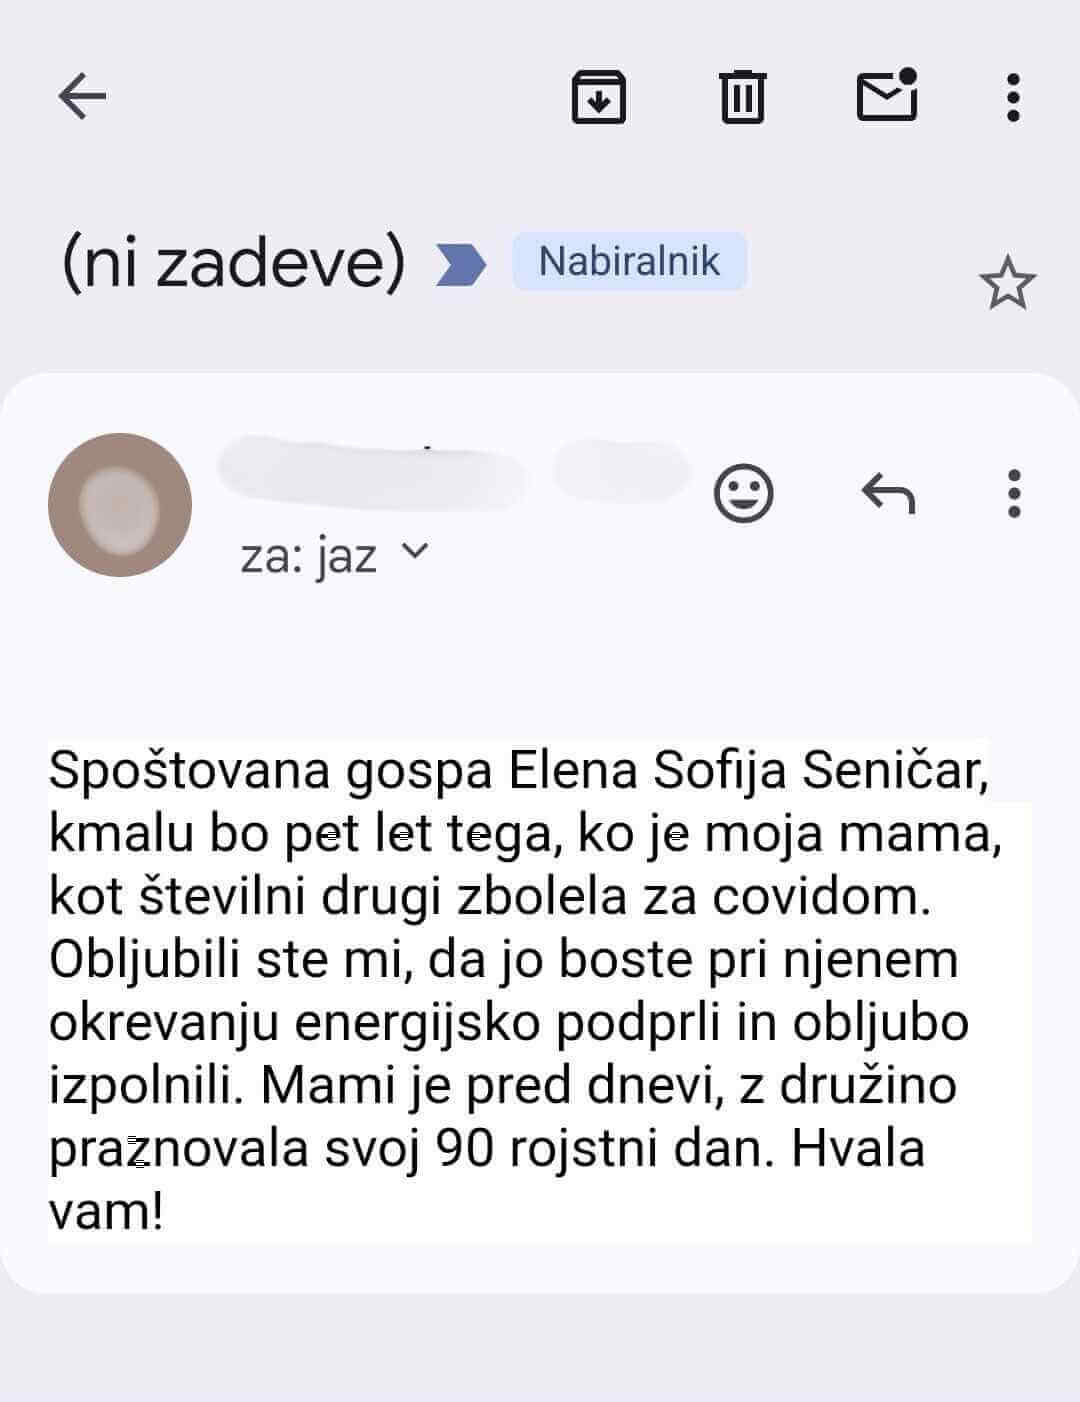
Task: Tap the "(ni zadeve)" subject title
Action: click(233, 263)
